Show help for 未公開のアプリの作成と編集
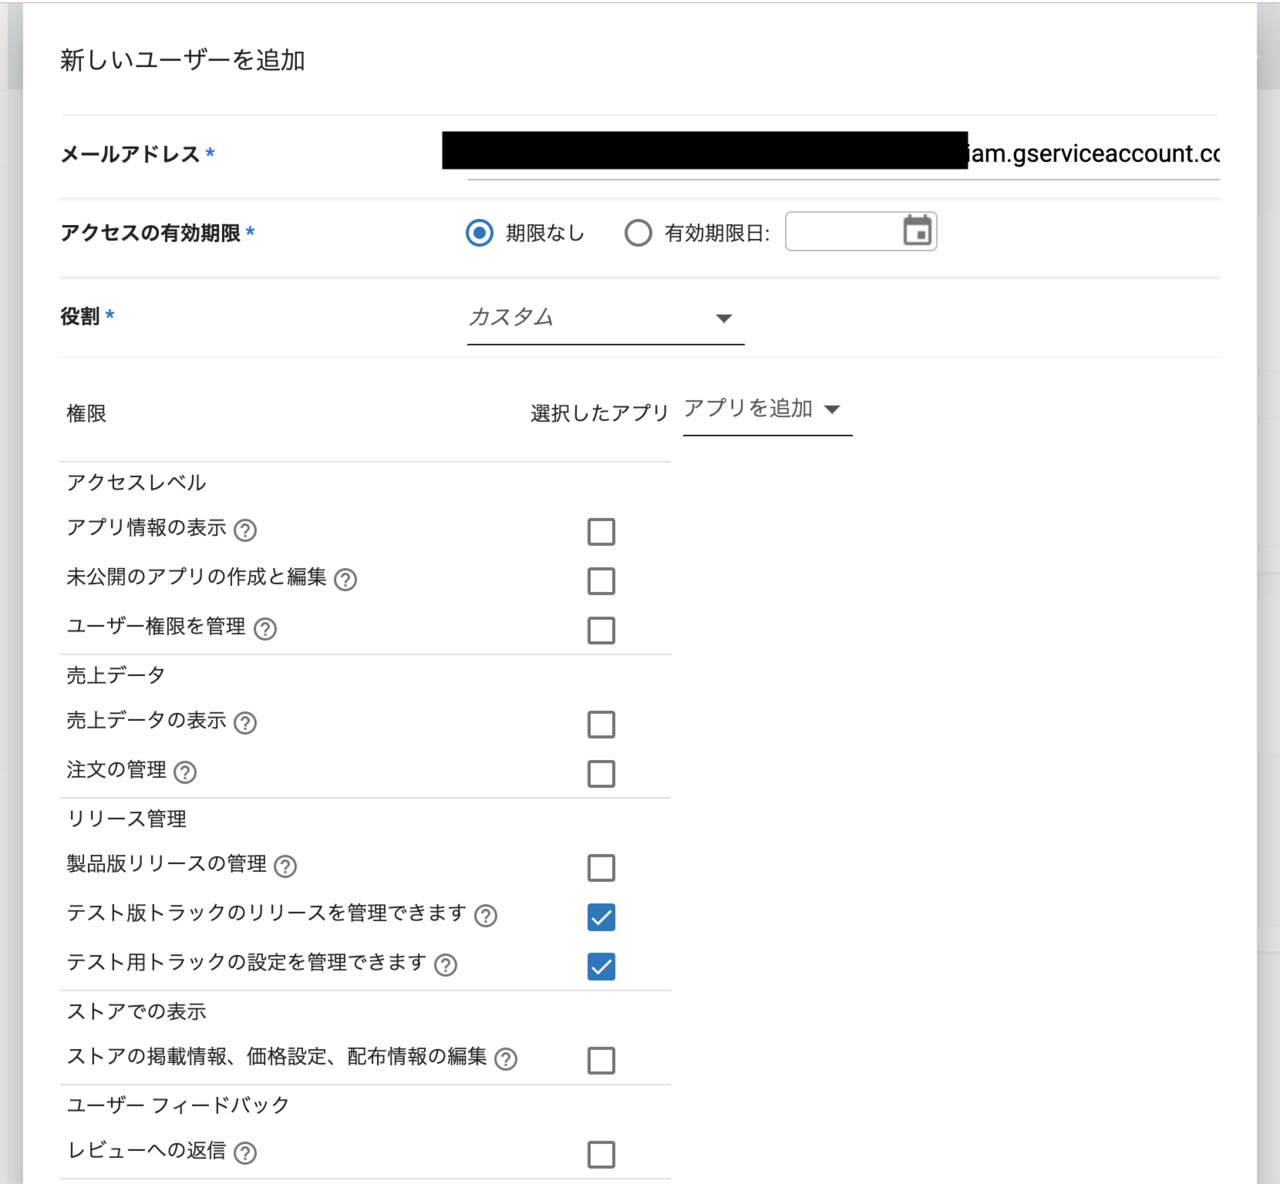1280x1184 pixels. [x=345, y=580]
